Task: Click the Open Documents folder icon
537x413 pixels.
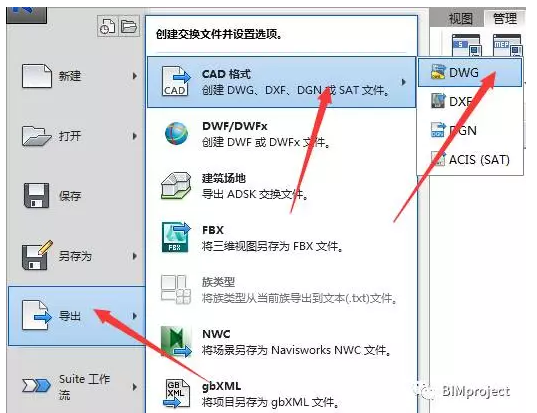Action: pyautogui.click(x=129, y=26)
